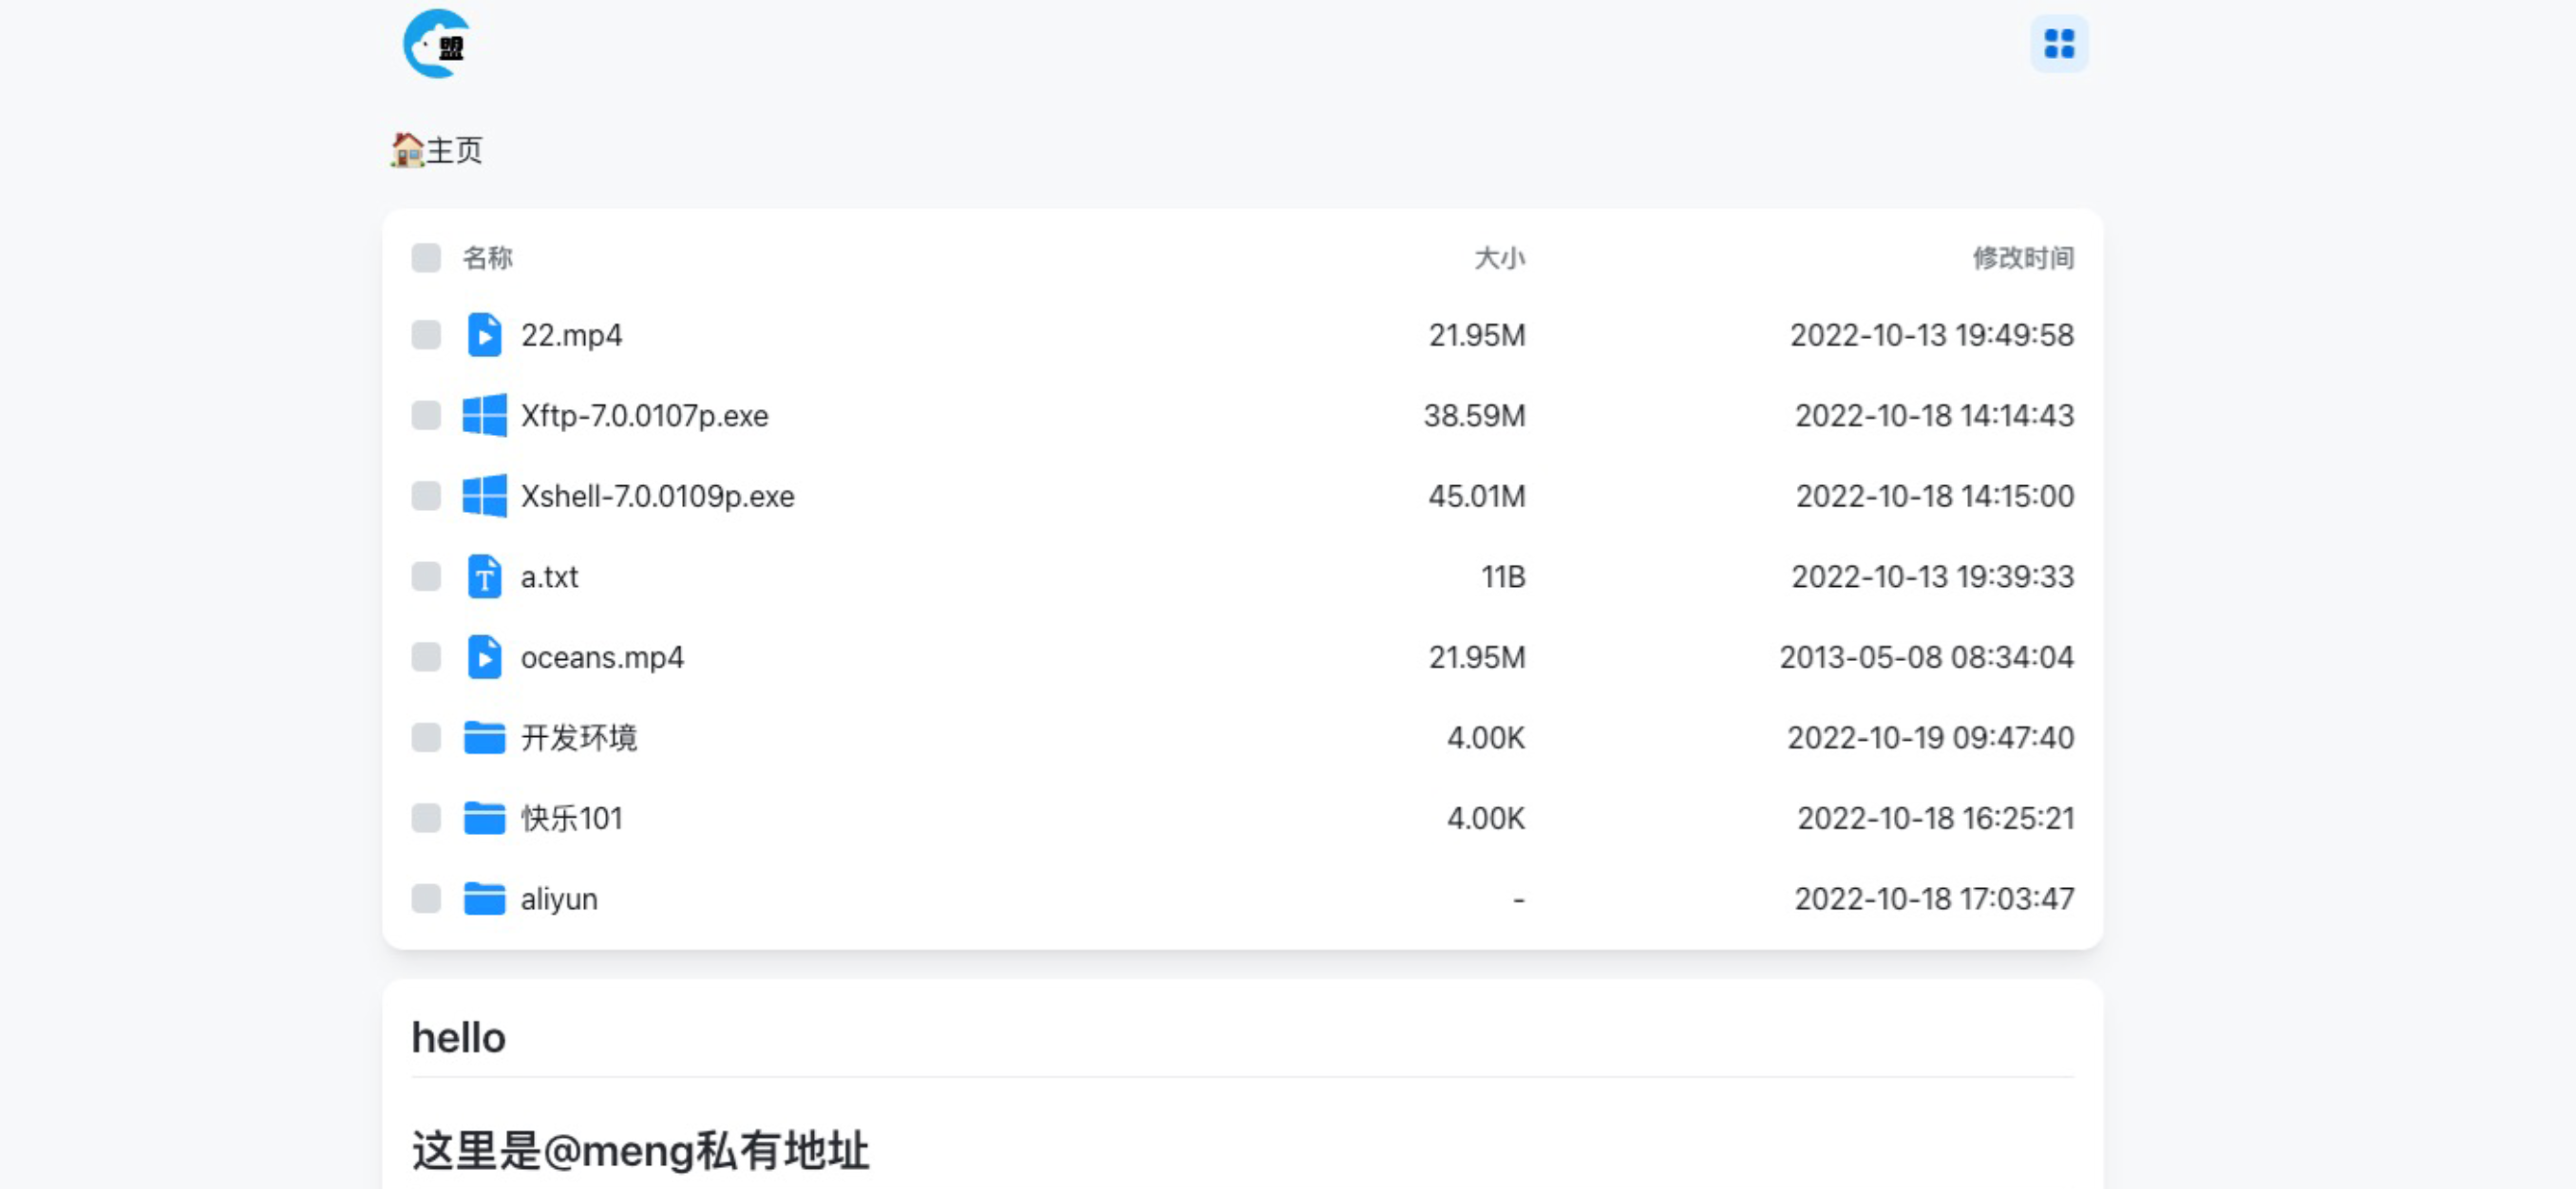Open the Xshell-7.0.0109p.exe file name
Viewport: 2576px width, 1189px height.
(x=657, y=496)
